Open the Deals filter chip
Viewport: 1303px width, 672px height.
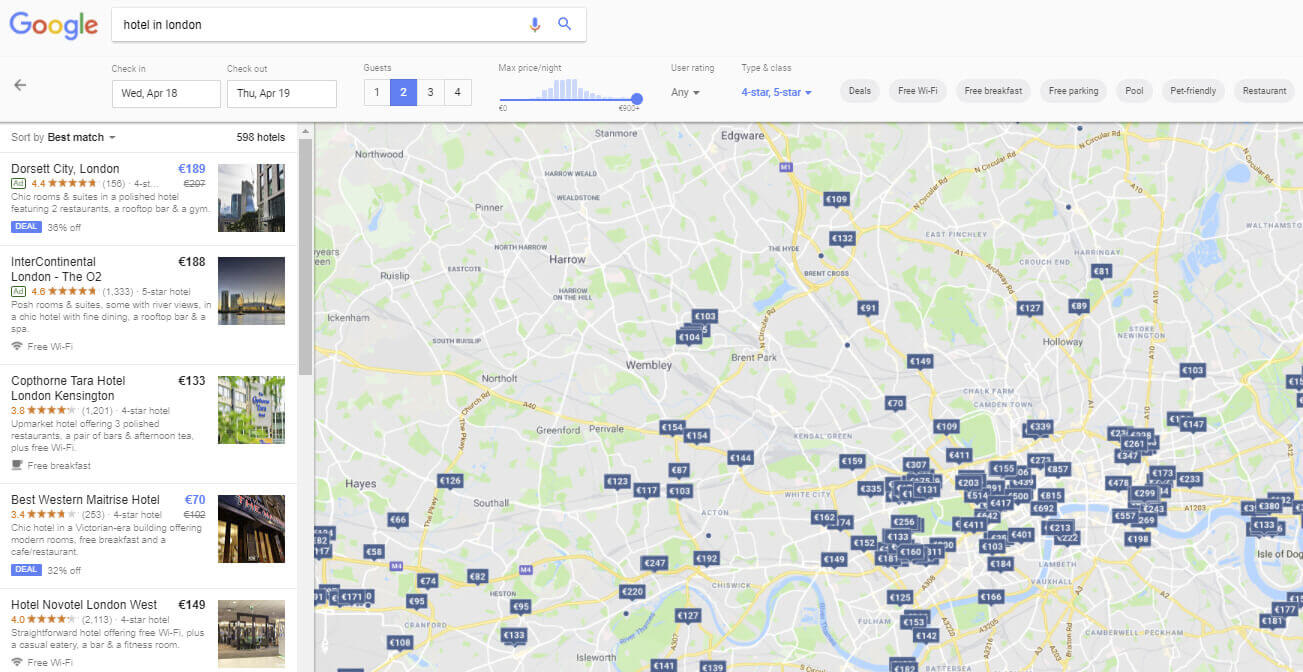click(859, 90)
